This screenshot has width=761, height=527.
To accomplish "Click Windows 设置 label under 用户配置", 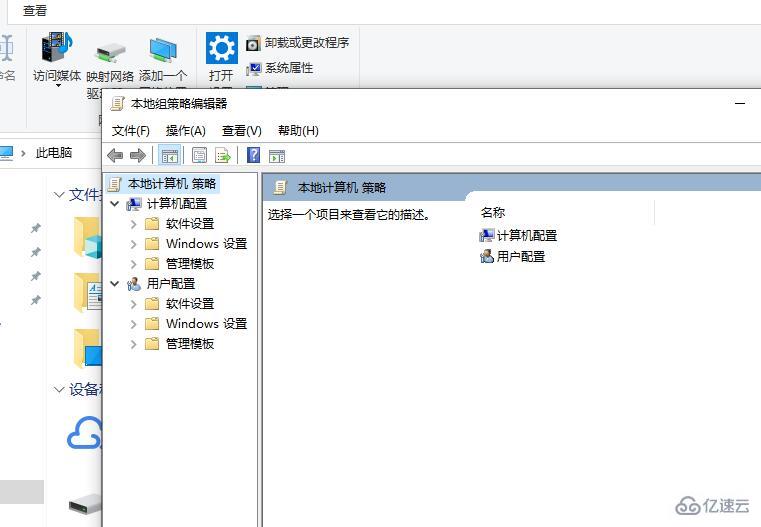I will [207, 324].
